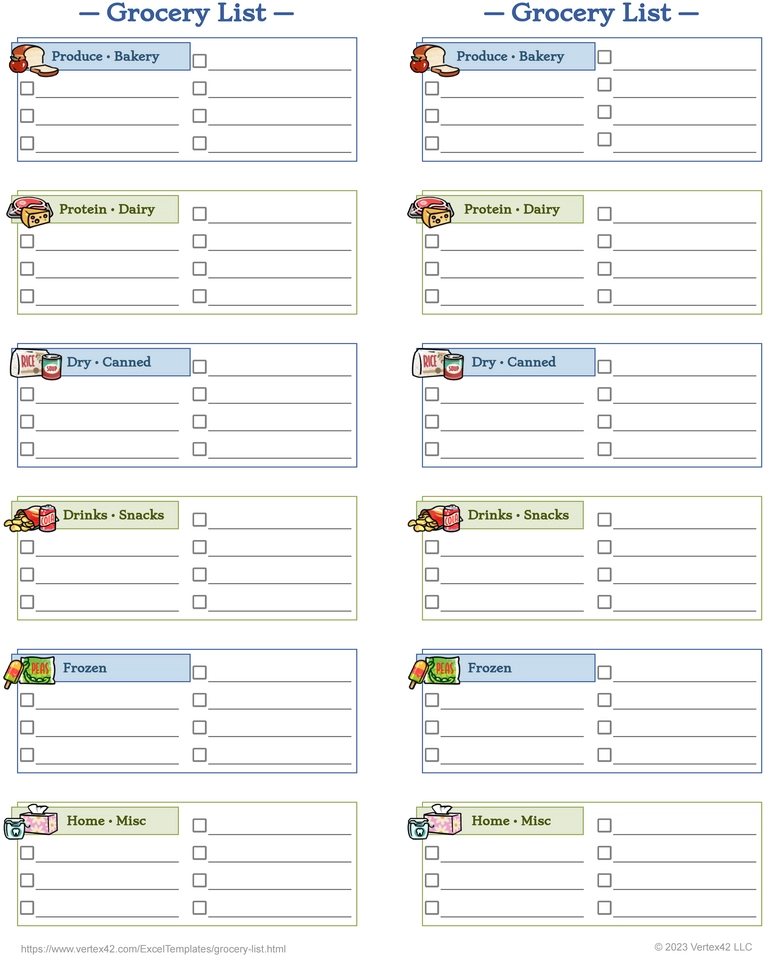764x956 pixels.
Task: Check first checkbox under right Frozen header
Action: point(432,700)
